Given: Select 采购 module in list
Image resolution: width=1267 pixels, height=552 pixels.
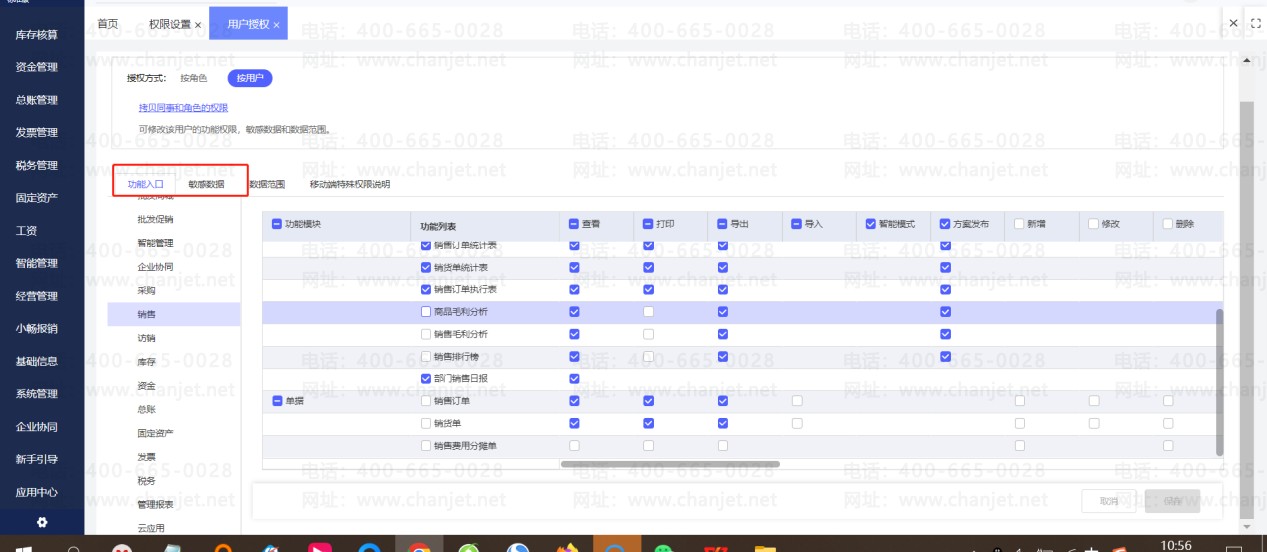Looking at the screenshot, I should click(146, 290).
